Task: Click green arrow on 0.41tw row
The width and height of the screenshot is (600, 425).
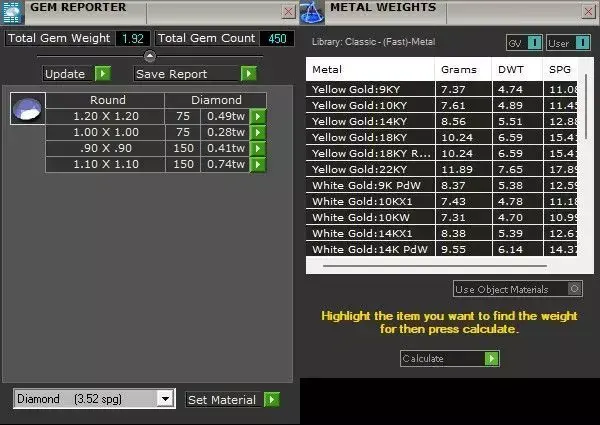Action: point(258,148)
